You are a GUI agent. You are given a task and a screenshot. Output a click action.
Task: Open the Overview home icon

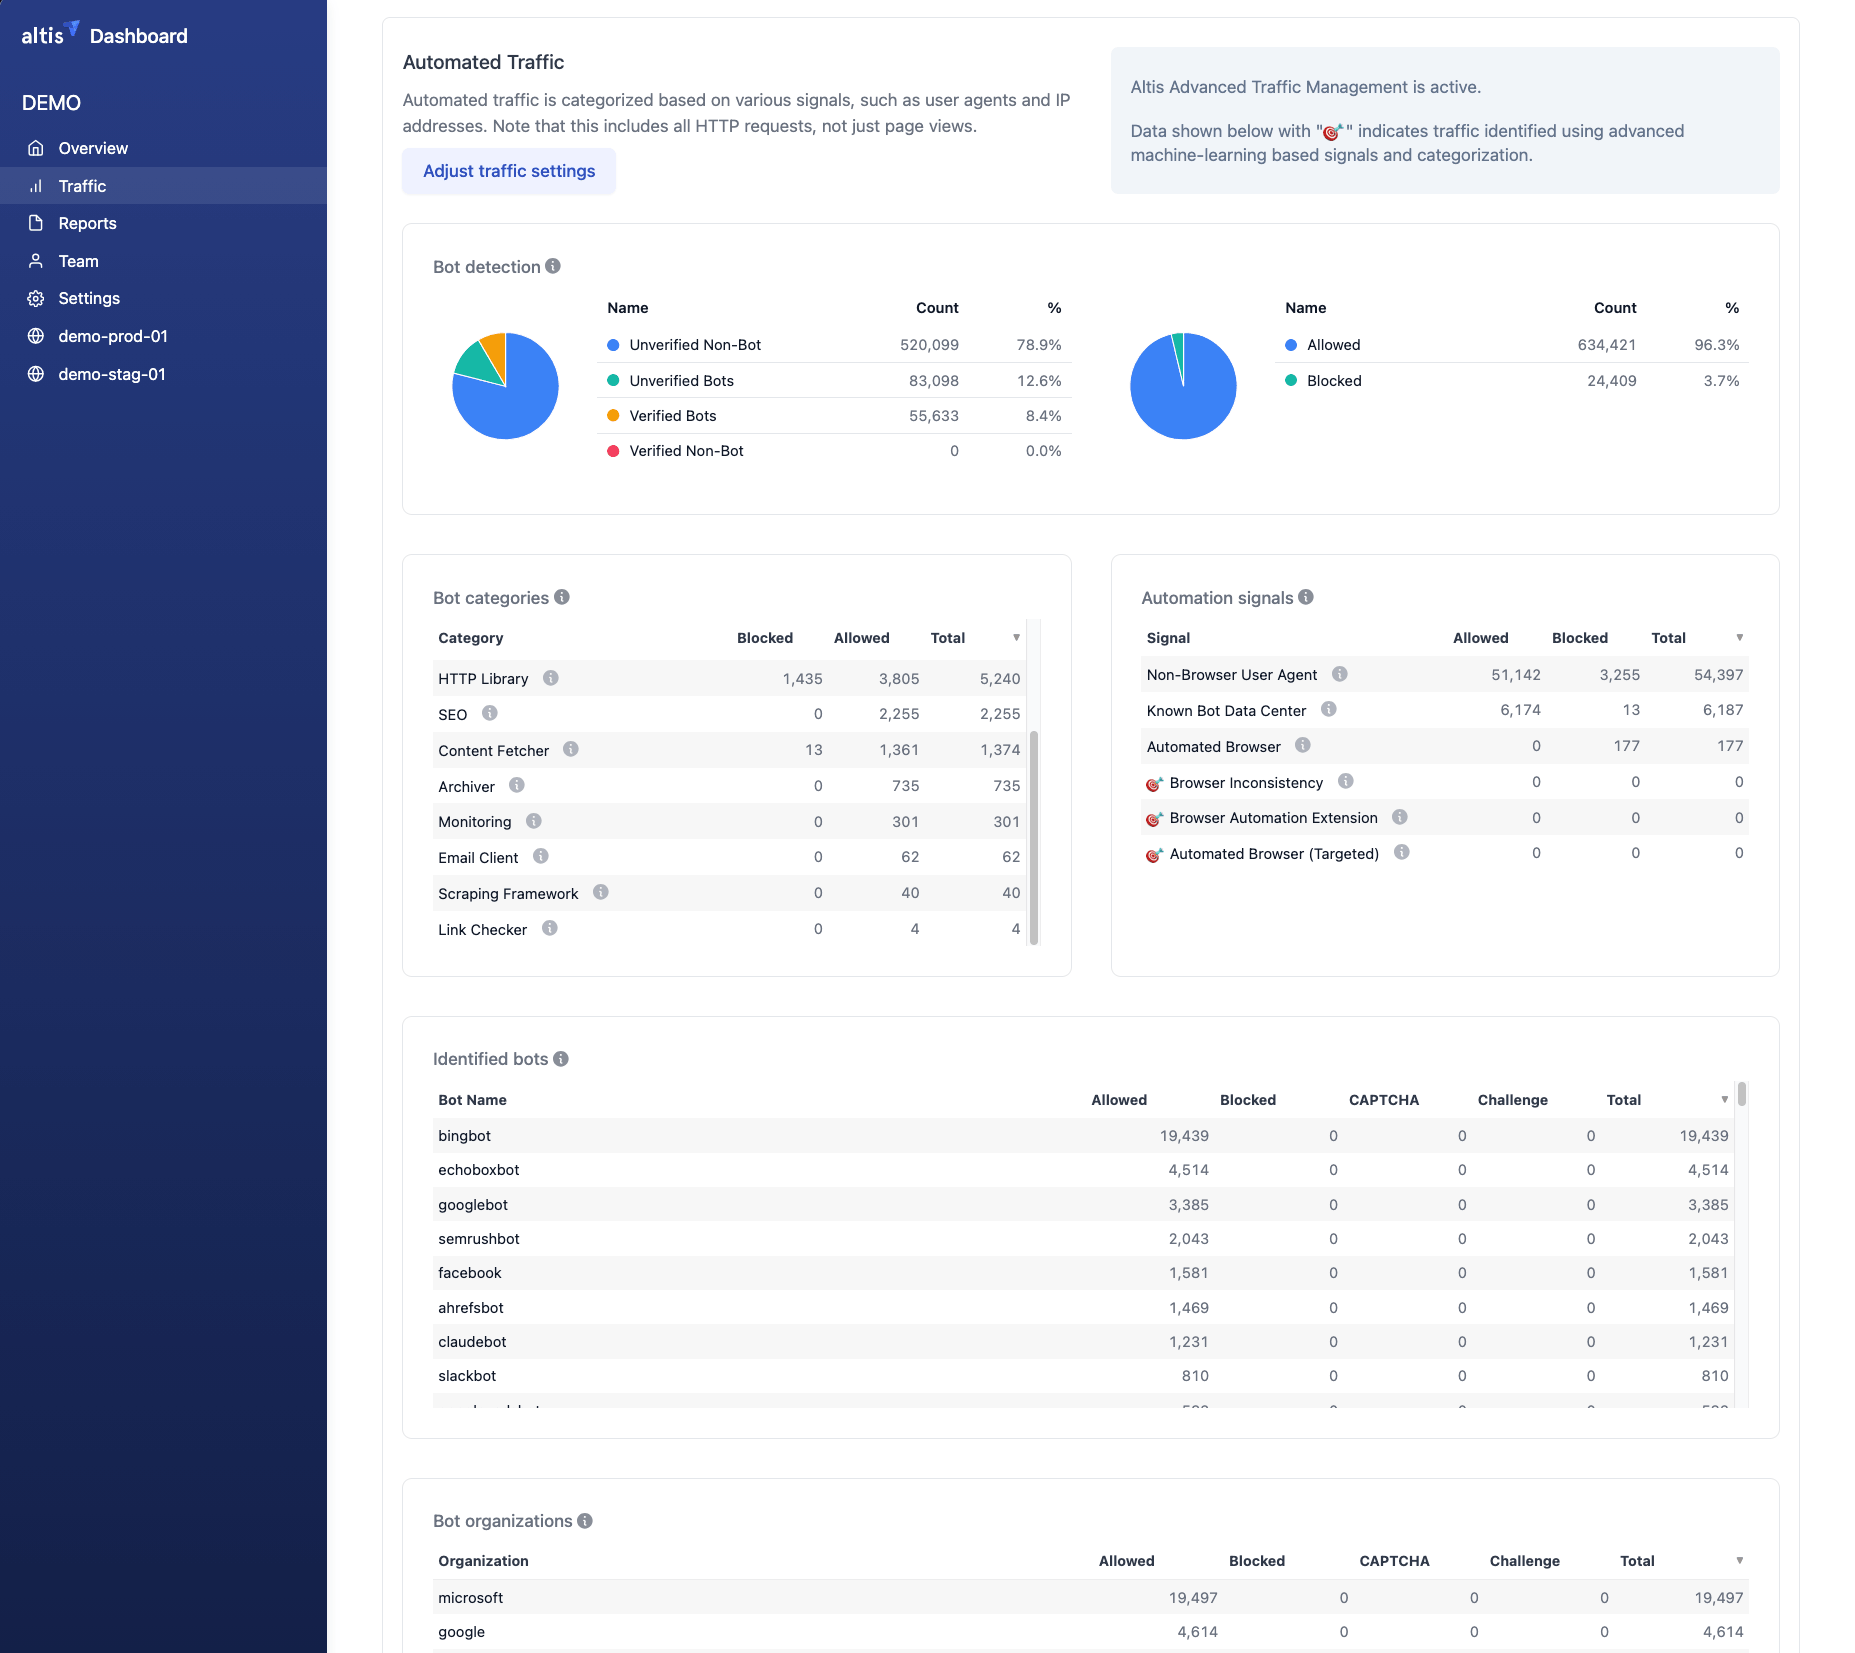[36, 148]
